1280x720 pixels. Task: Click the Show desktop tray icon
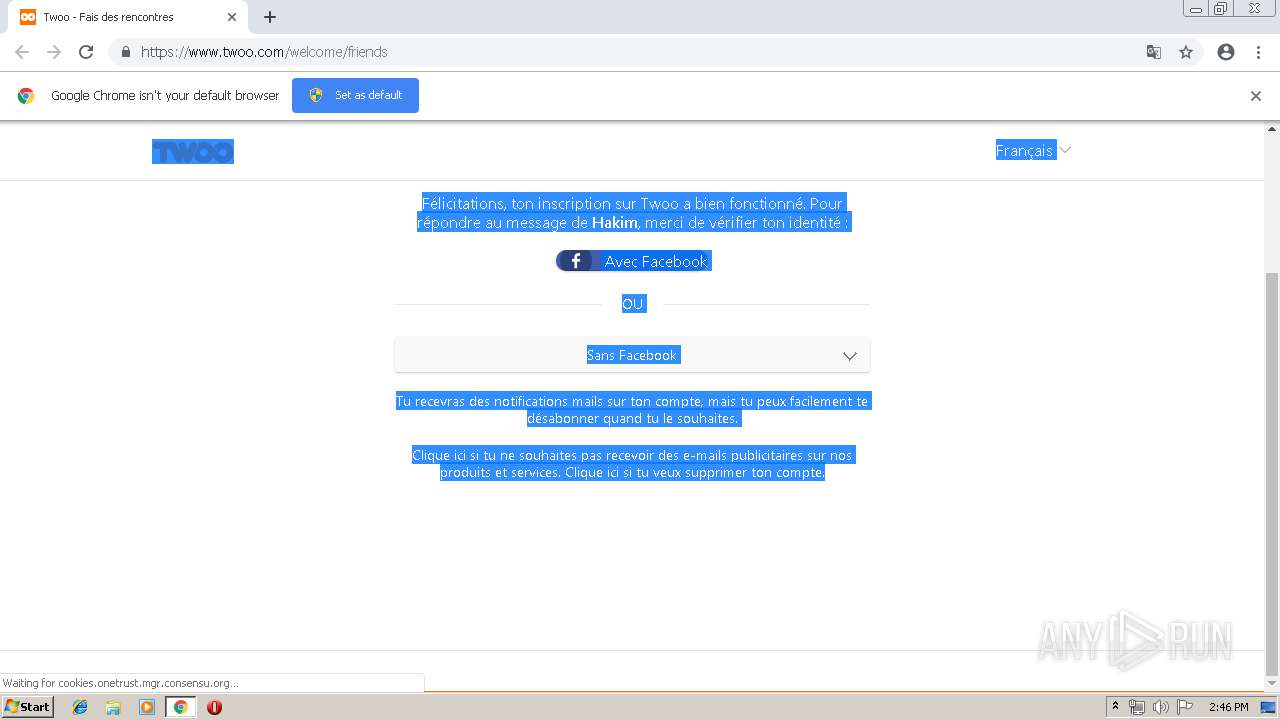[1268, 707]
